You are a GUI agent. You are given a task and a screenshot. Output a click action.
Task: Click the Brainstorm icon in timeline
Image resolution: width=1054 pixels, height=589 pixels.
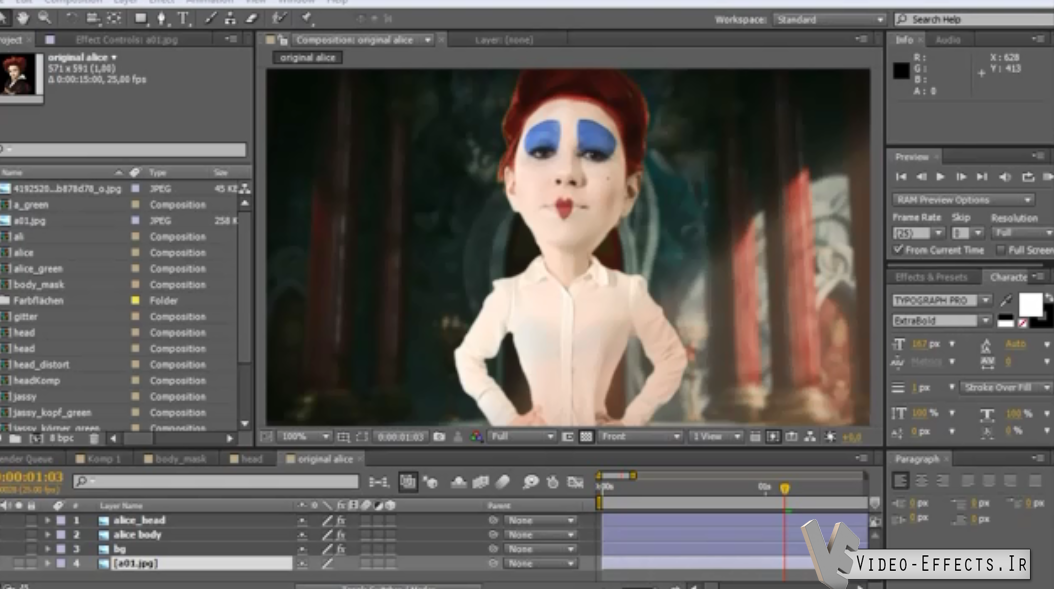coord(530,482)
